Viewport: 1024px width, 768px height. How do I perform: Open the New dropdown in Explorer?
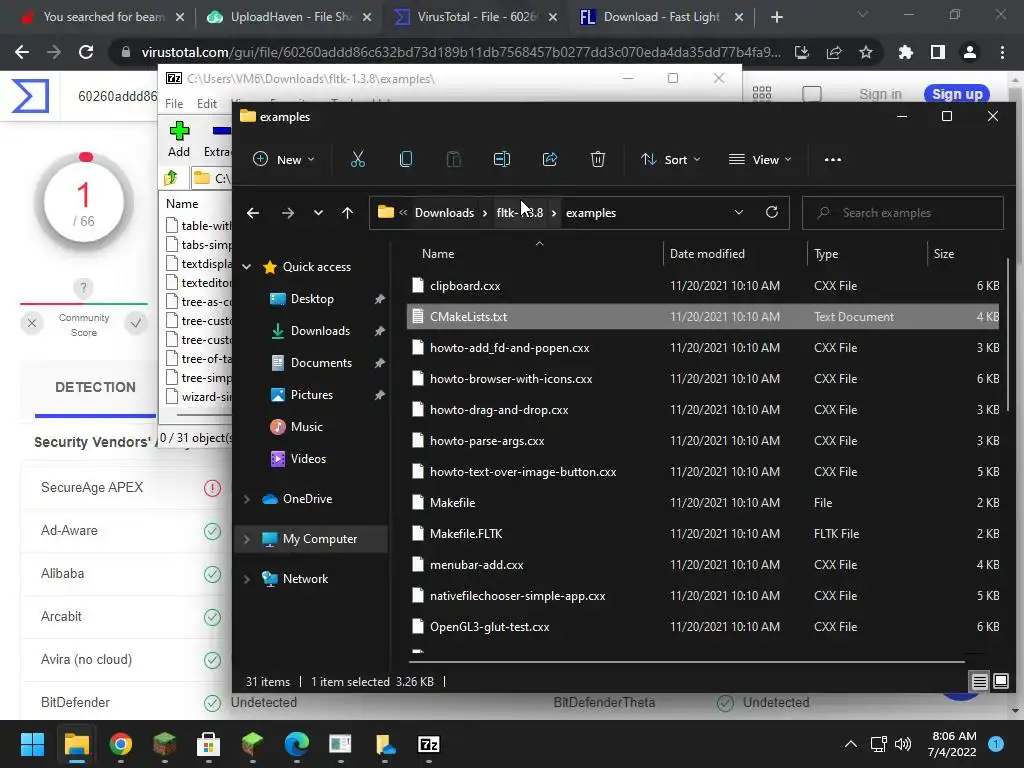click(284, 159)
